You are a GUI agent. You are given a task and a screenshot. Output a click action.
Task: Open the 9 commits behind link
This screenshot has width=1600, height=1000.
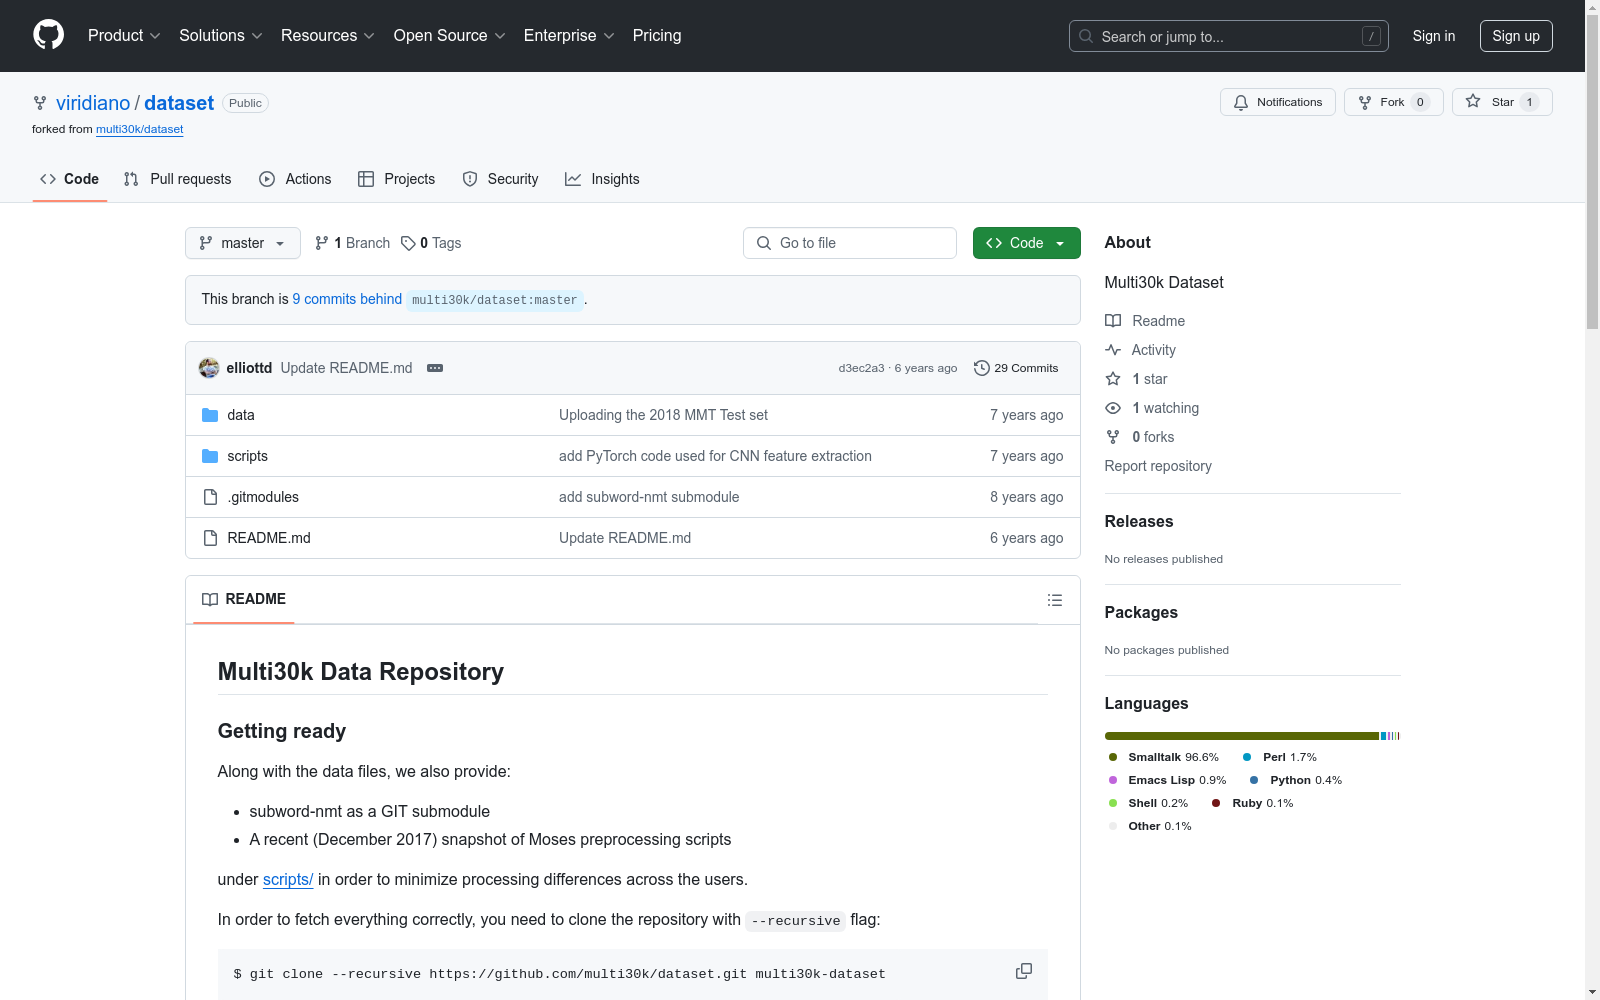click(x=347, y=299)
